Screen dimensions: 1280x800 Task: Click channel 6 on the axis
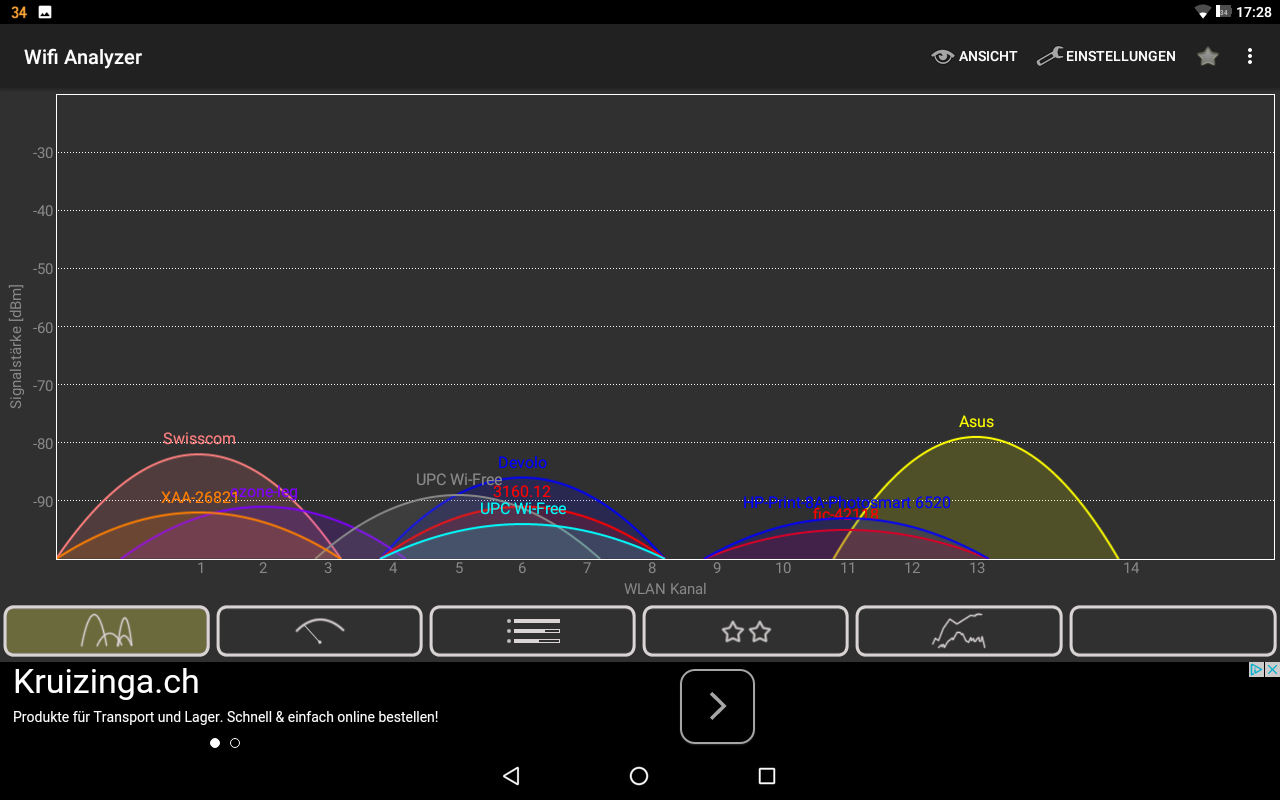(521, 569)
